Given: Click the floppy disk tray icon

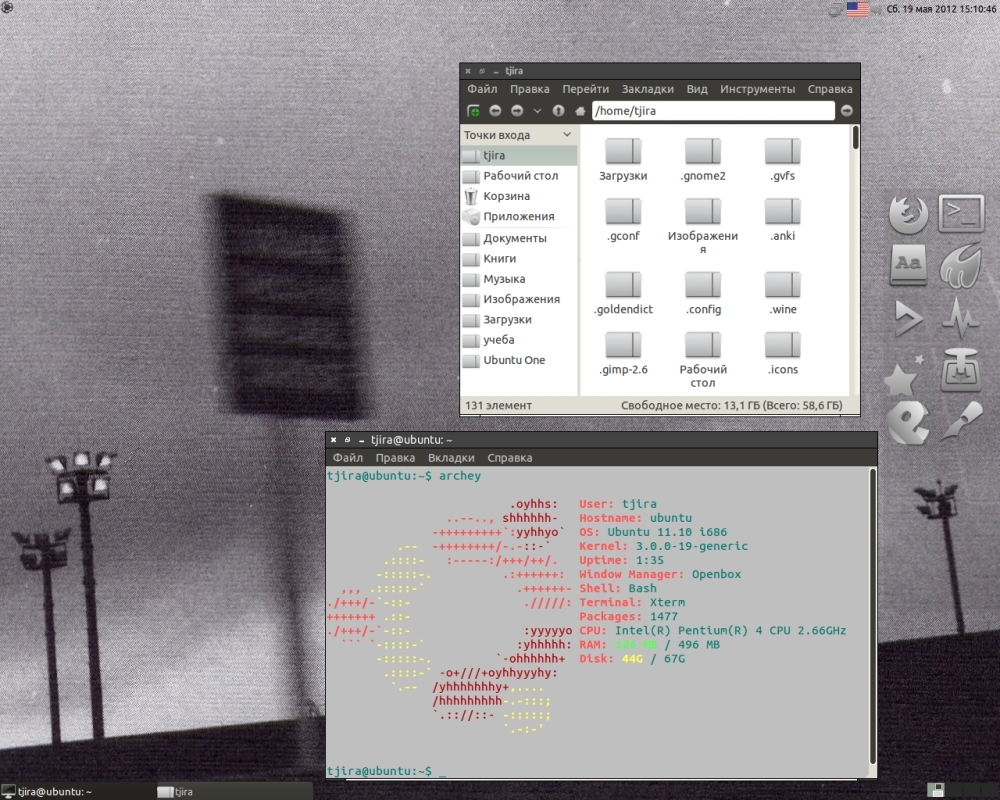Looking at the screenshot, I should pos(936,791).
